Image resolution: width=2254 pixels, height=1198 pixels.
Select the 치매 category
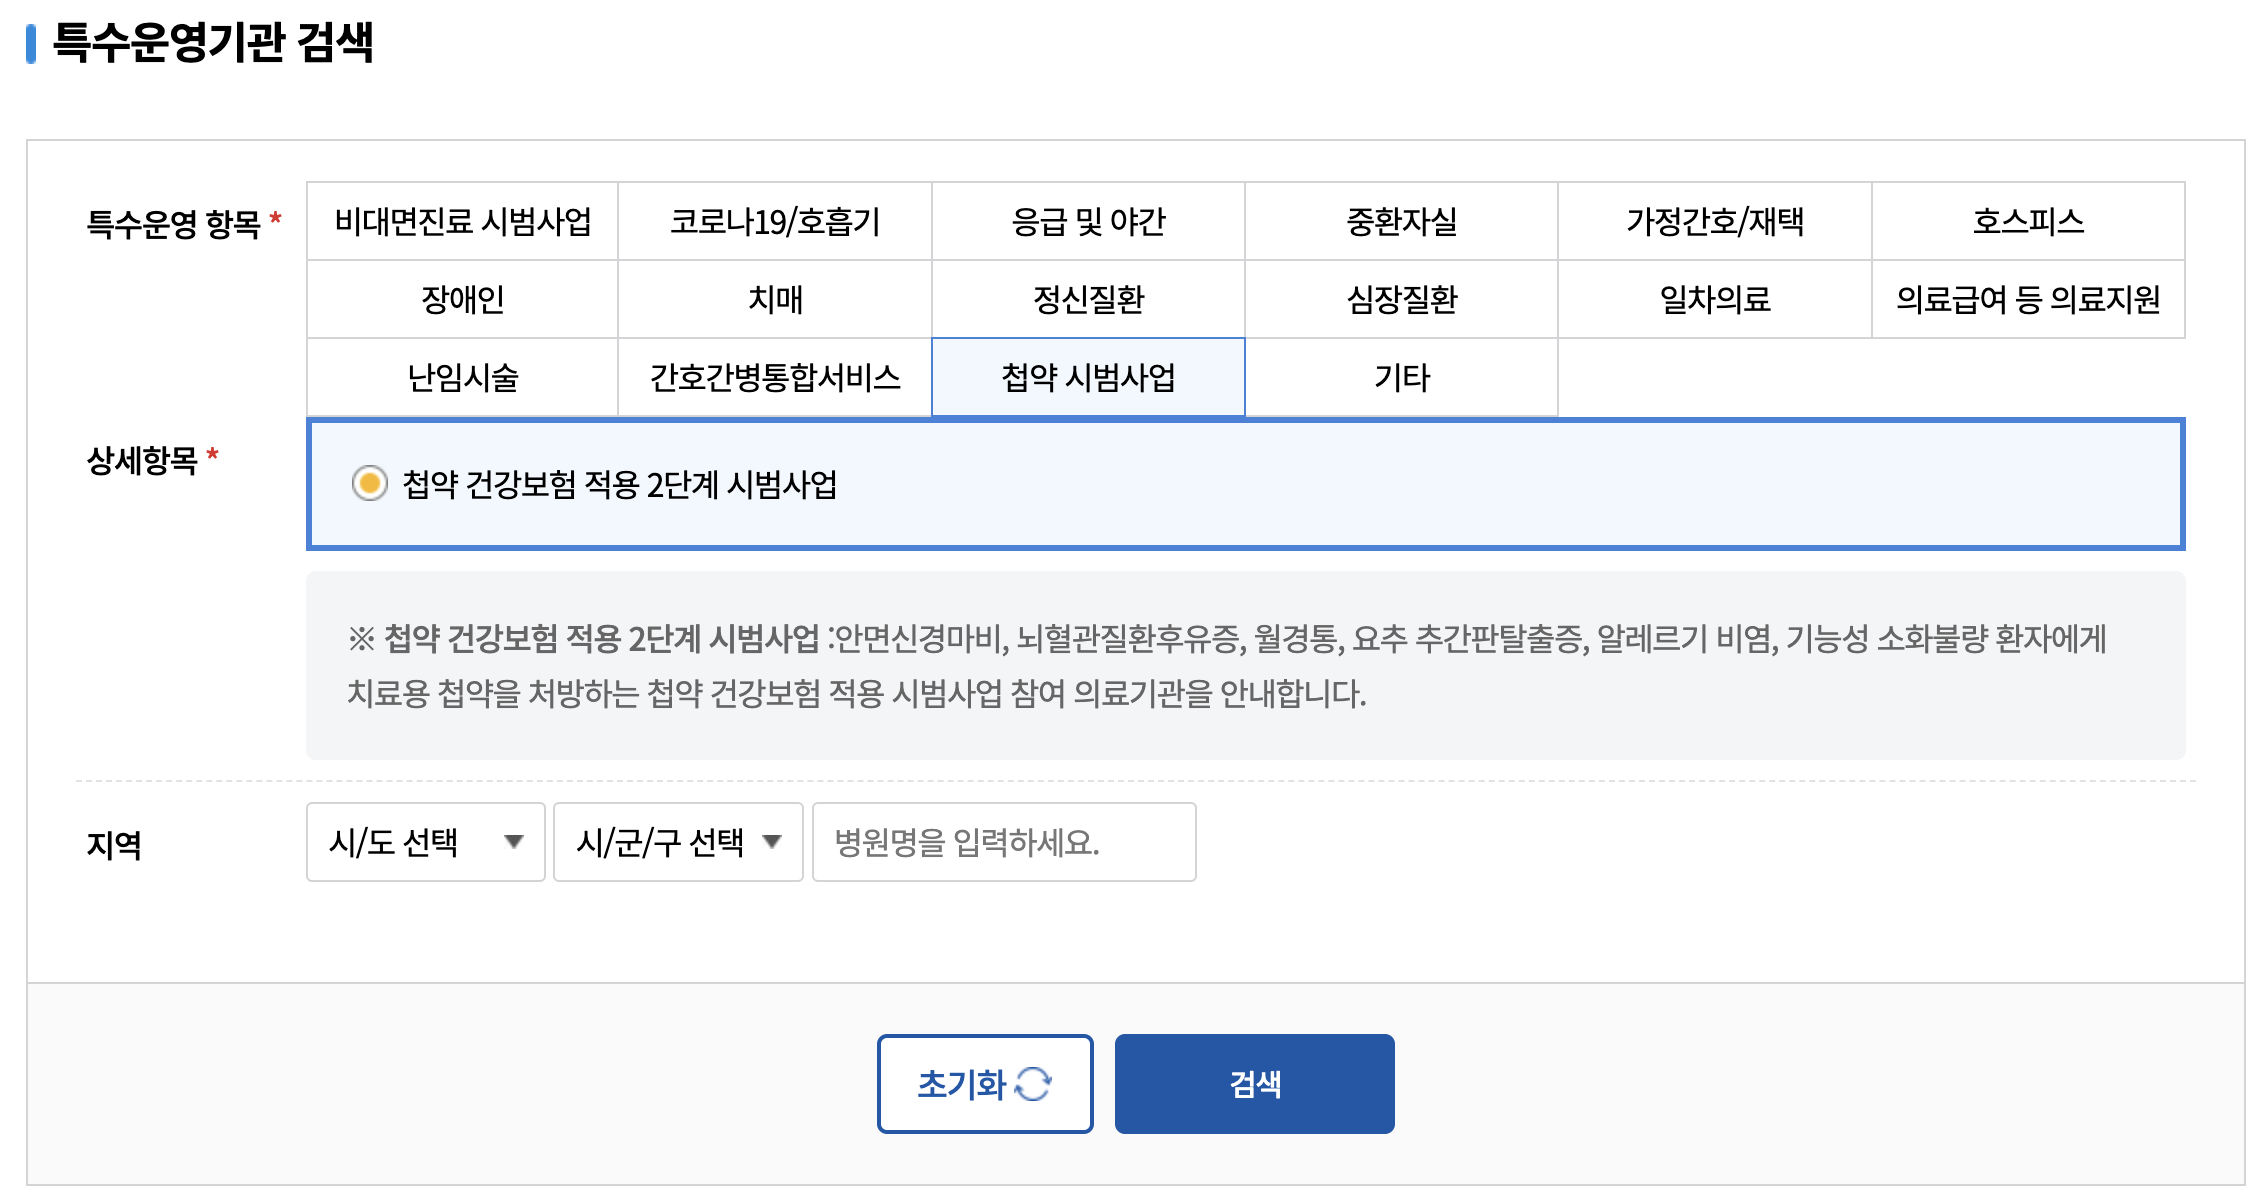click(776, 299)
